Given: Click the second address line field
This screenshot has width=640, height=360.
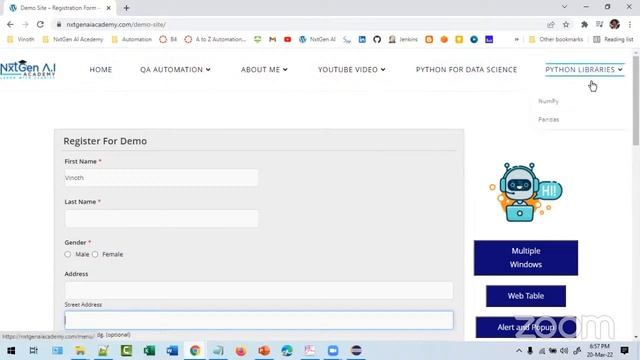Looking at the screenshot, I should 259,320.
